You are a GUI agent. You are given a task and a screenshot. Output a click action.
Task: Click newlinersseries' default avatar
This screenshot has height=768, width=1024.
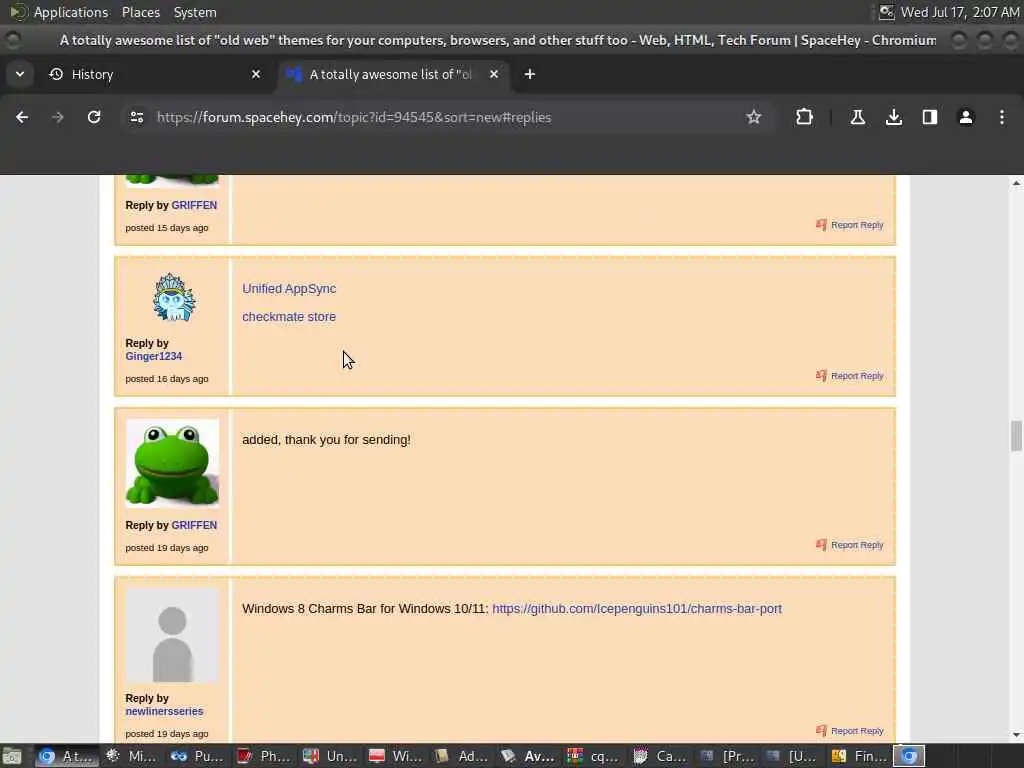click(x=172, y=635)
